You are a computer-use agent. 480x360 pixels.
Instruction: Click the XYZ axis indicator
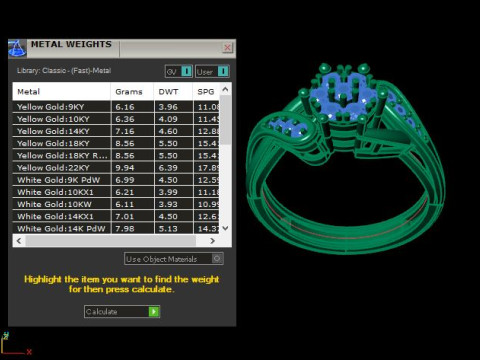[x=16, y=343]
